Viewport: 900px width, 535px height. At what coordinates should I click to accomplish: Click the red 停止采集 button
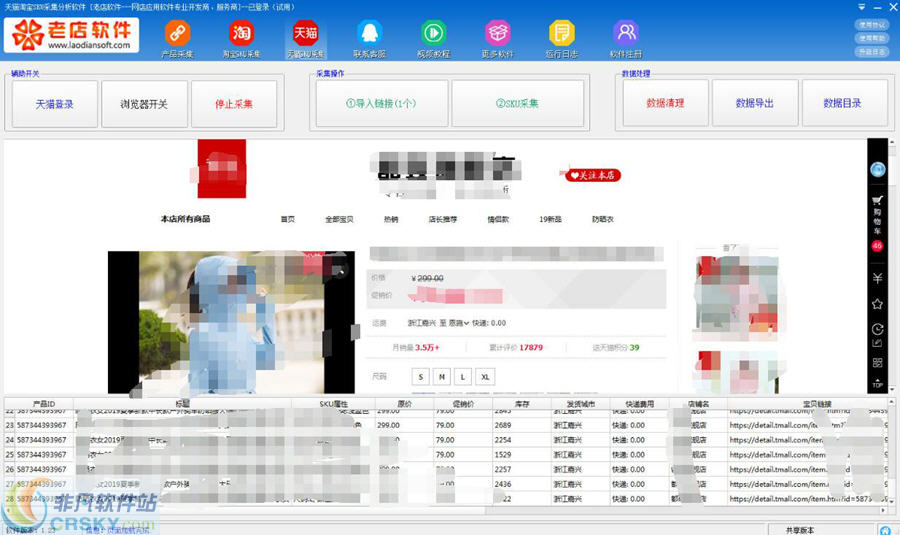tap(234, 104)
